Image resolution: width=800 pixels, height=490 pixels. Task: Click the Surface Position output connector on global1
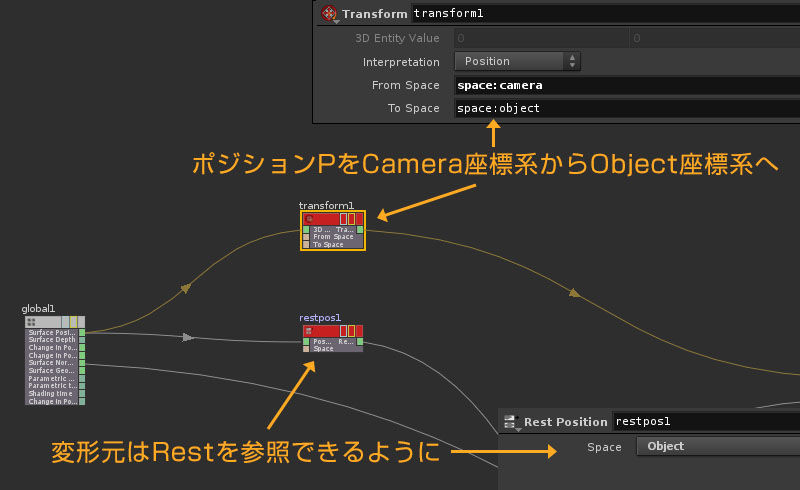[82, 333]
